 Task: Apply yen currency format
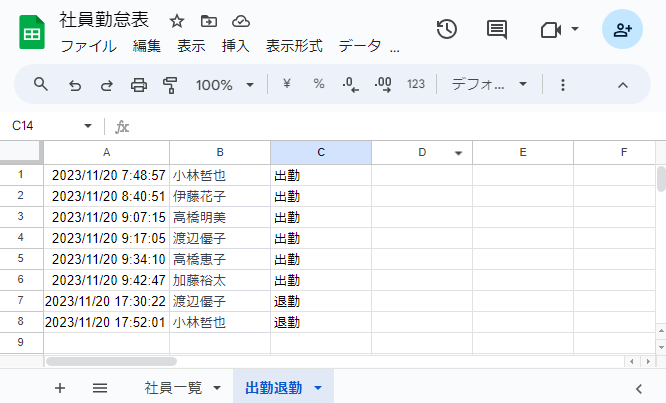[287, 84]
